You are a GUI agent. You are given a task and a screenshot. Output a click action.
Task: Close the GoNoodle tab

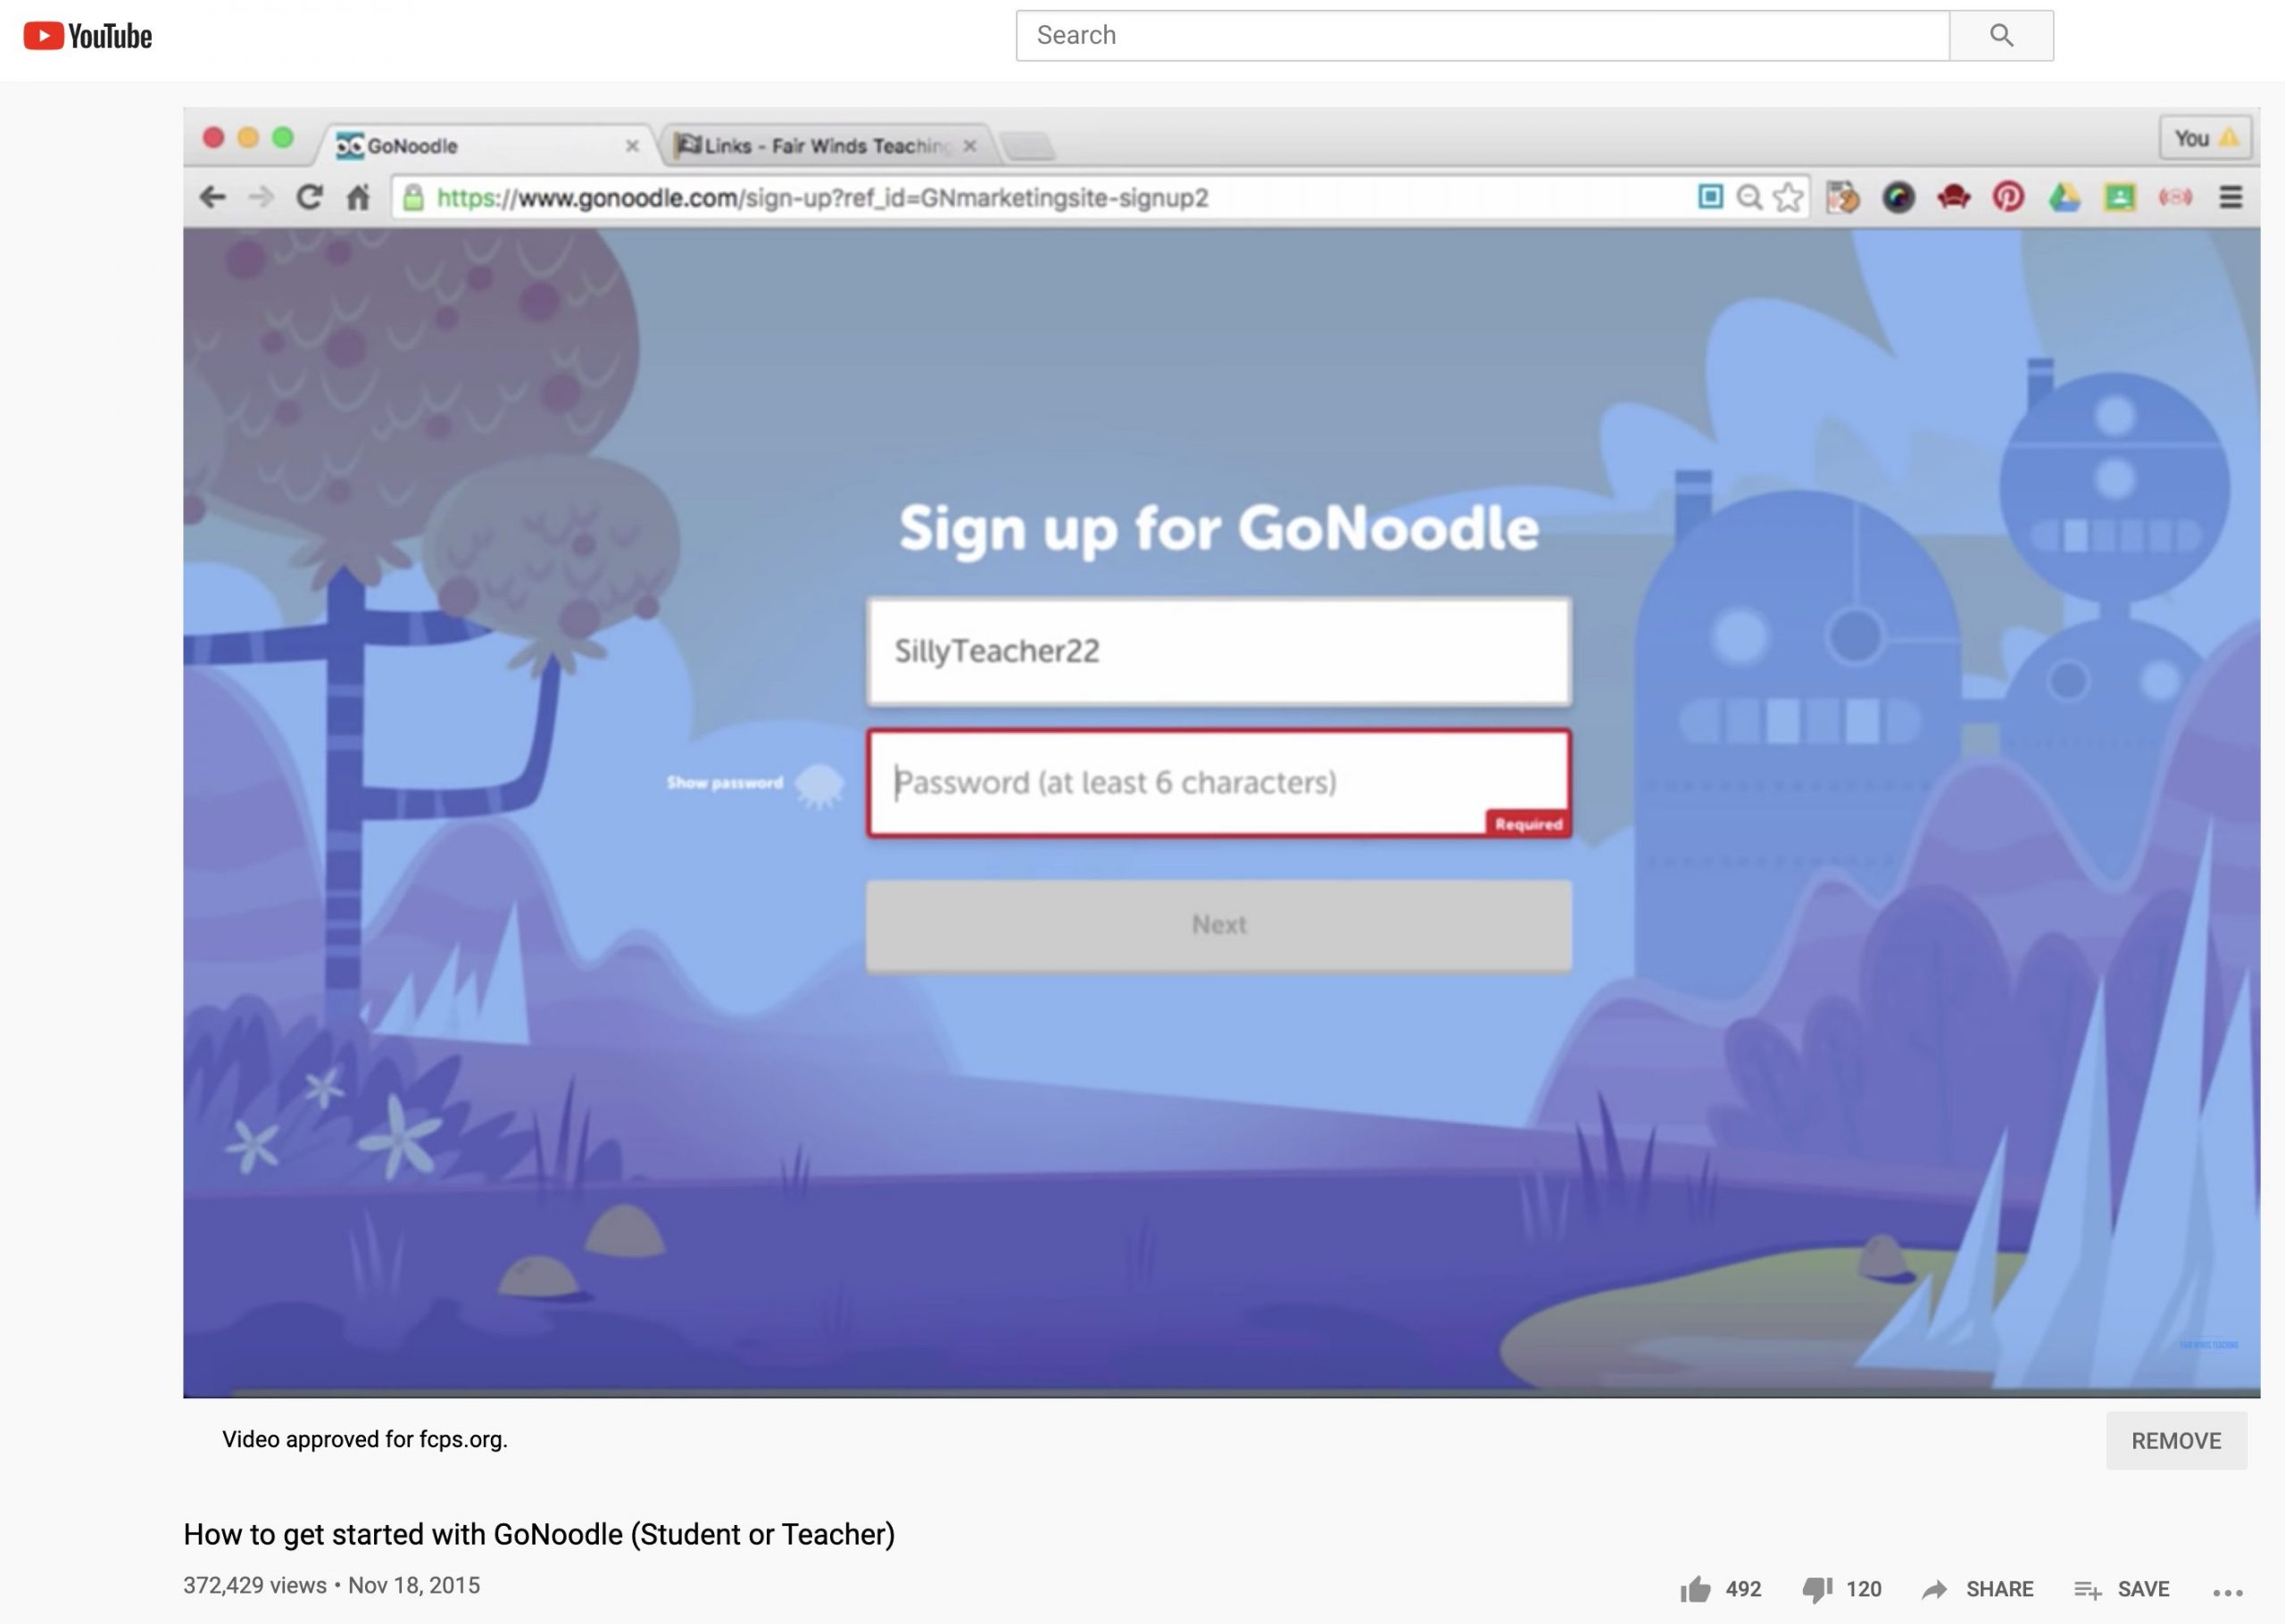point(632,146)
